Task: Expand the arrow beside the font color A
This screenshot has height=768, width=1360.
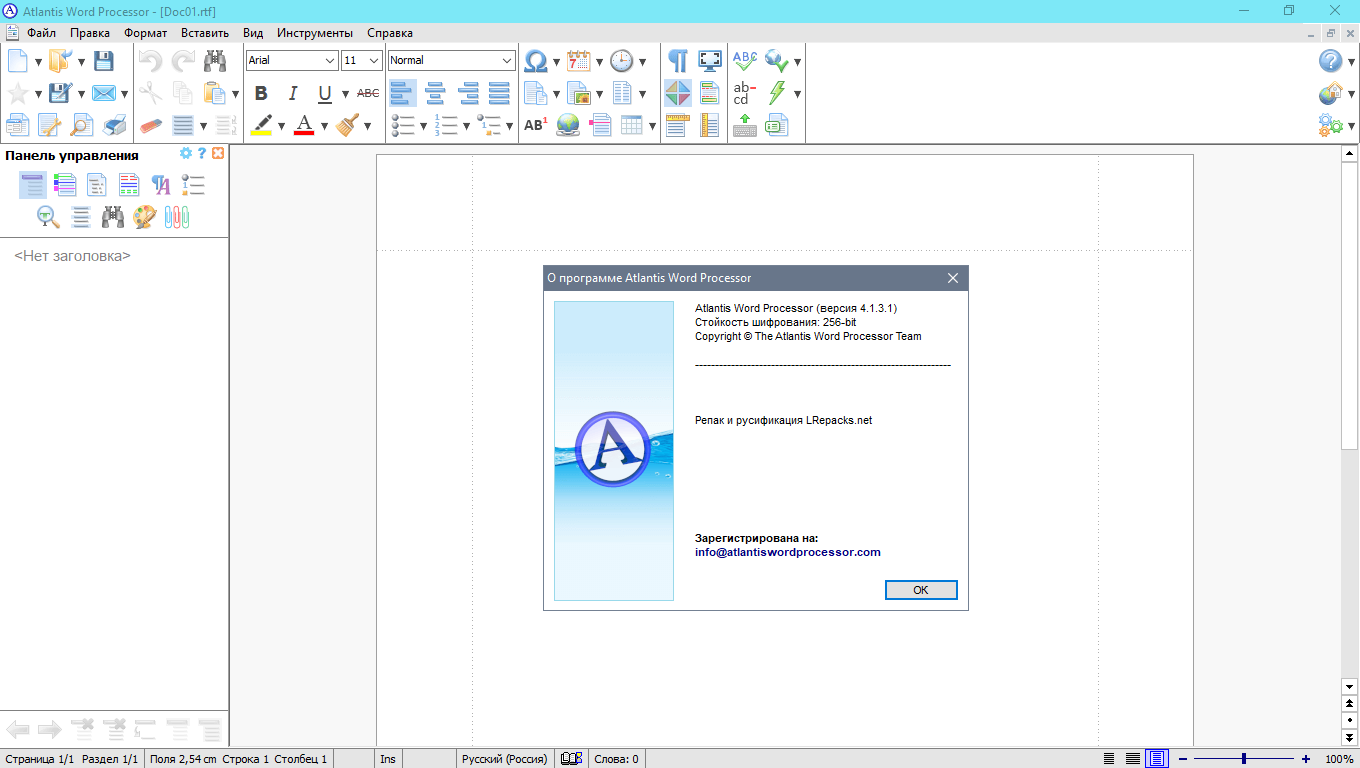Action: point(325,127)
